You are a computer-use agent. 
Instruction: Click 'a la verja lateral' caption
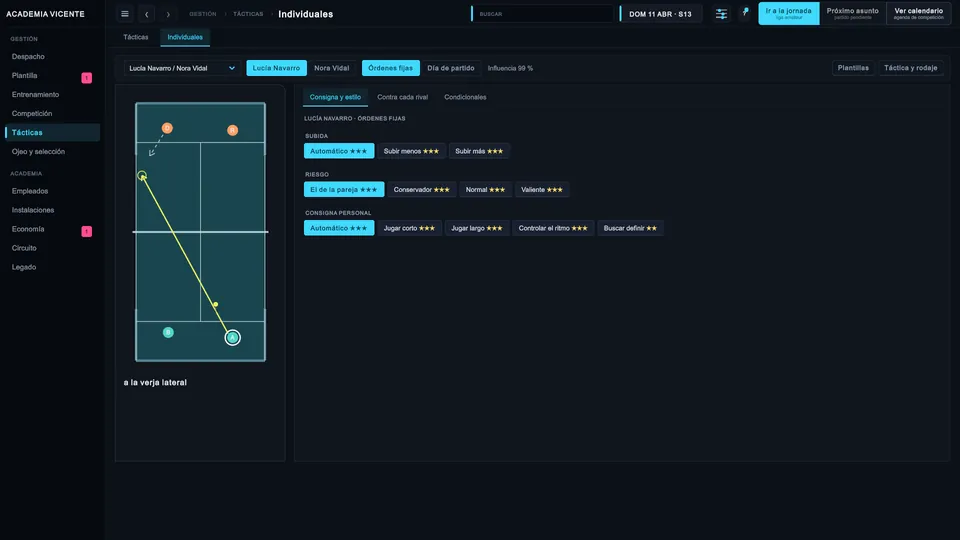point(155,383)
